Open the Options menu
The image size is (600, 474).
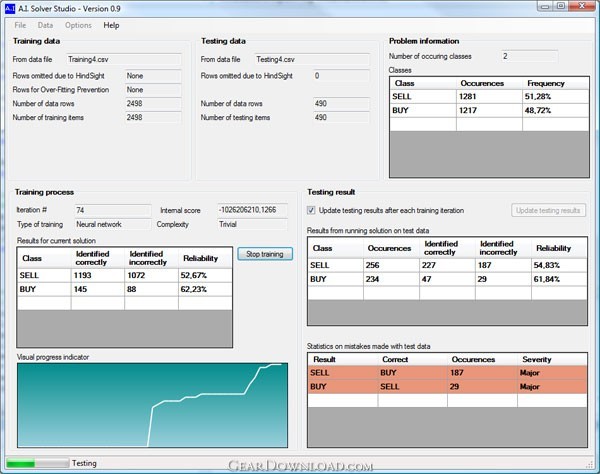point(78,25)
